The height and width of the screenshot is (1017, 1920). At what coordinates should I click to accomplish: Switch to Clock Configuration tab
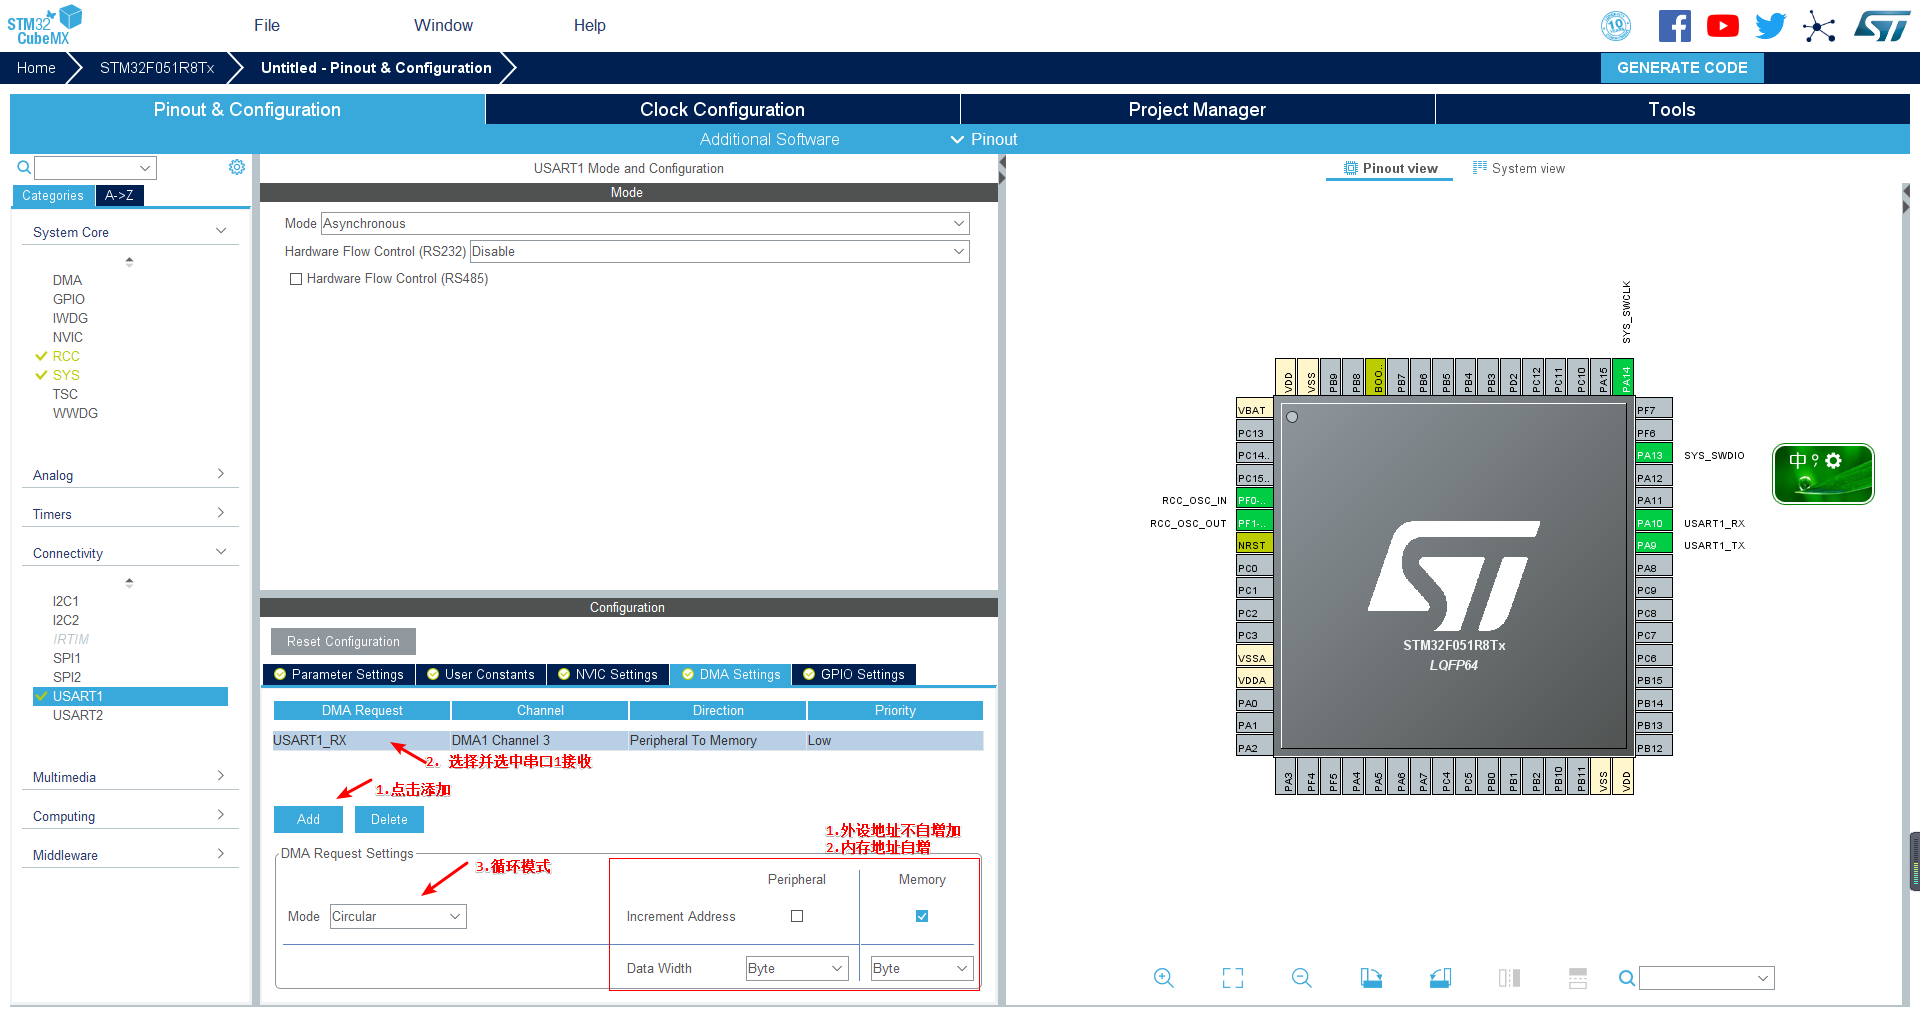tap(722, 109)
